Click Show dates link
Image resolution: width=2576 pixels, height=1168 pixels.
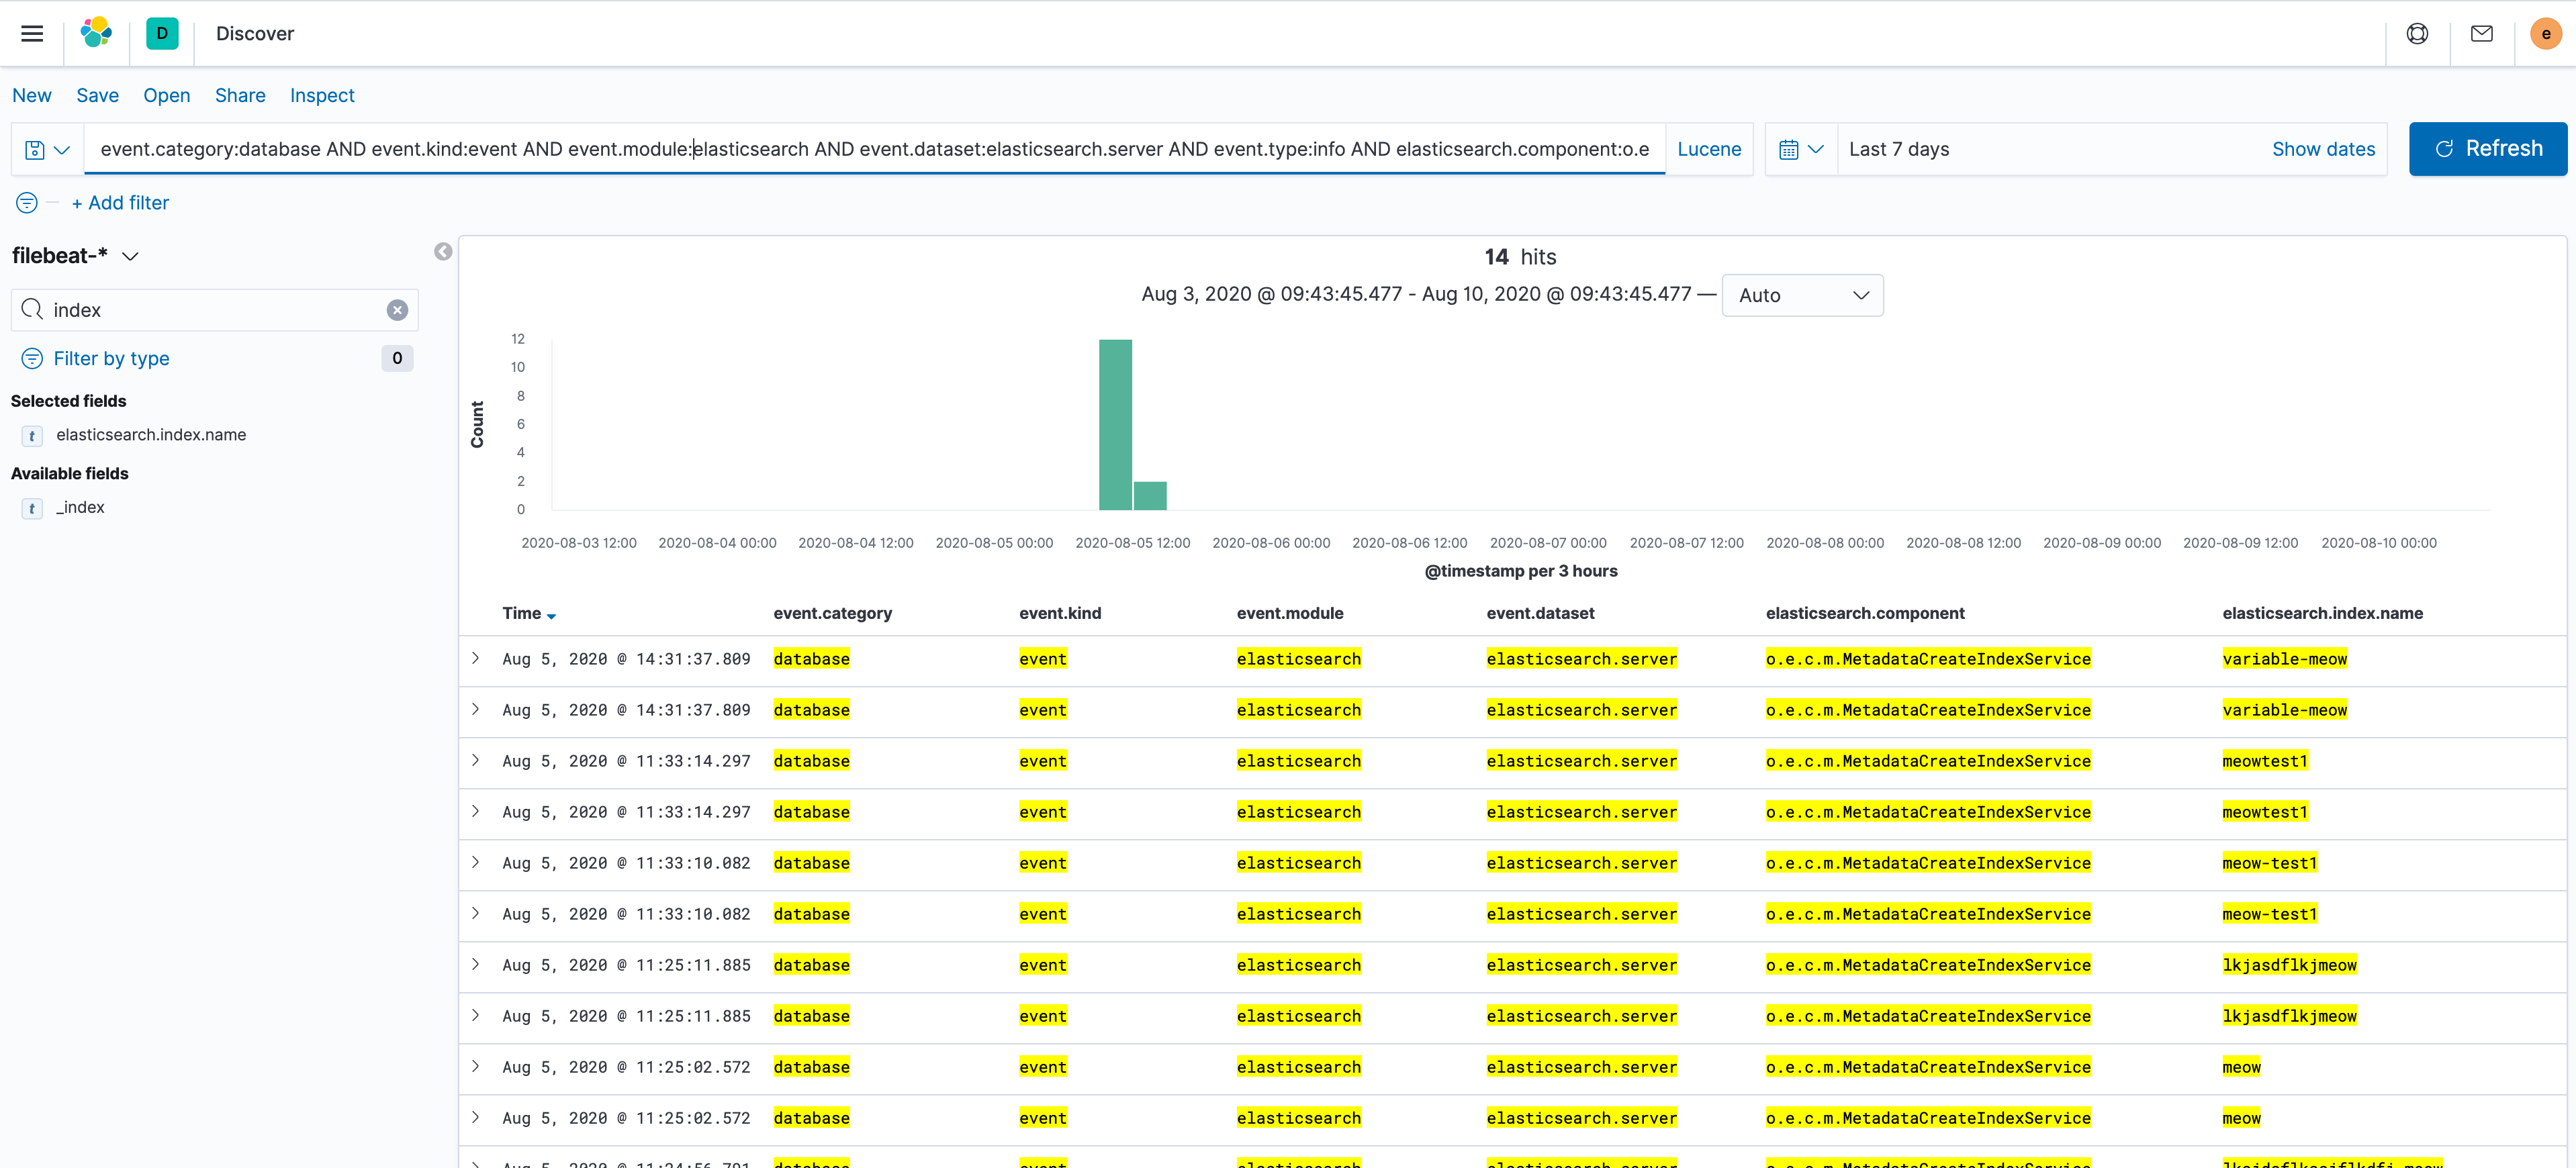[2323, 149]
